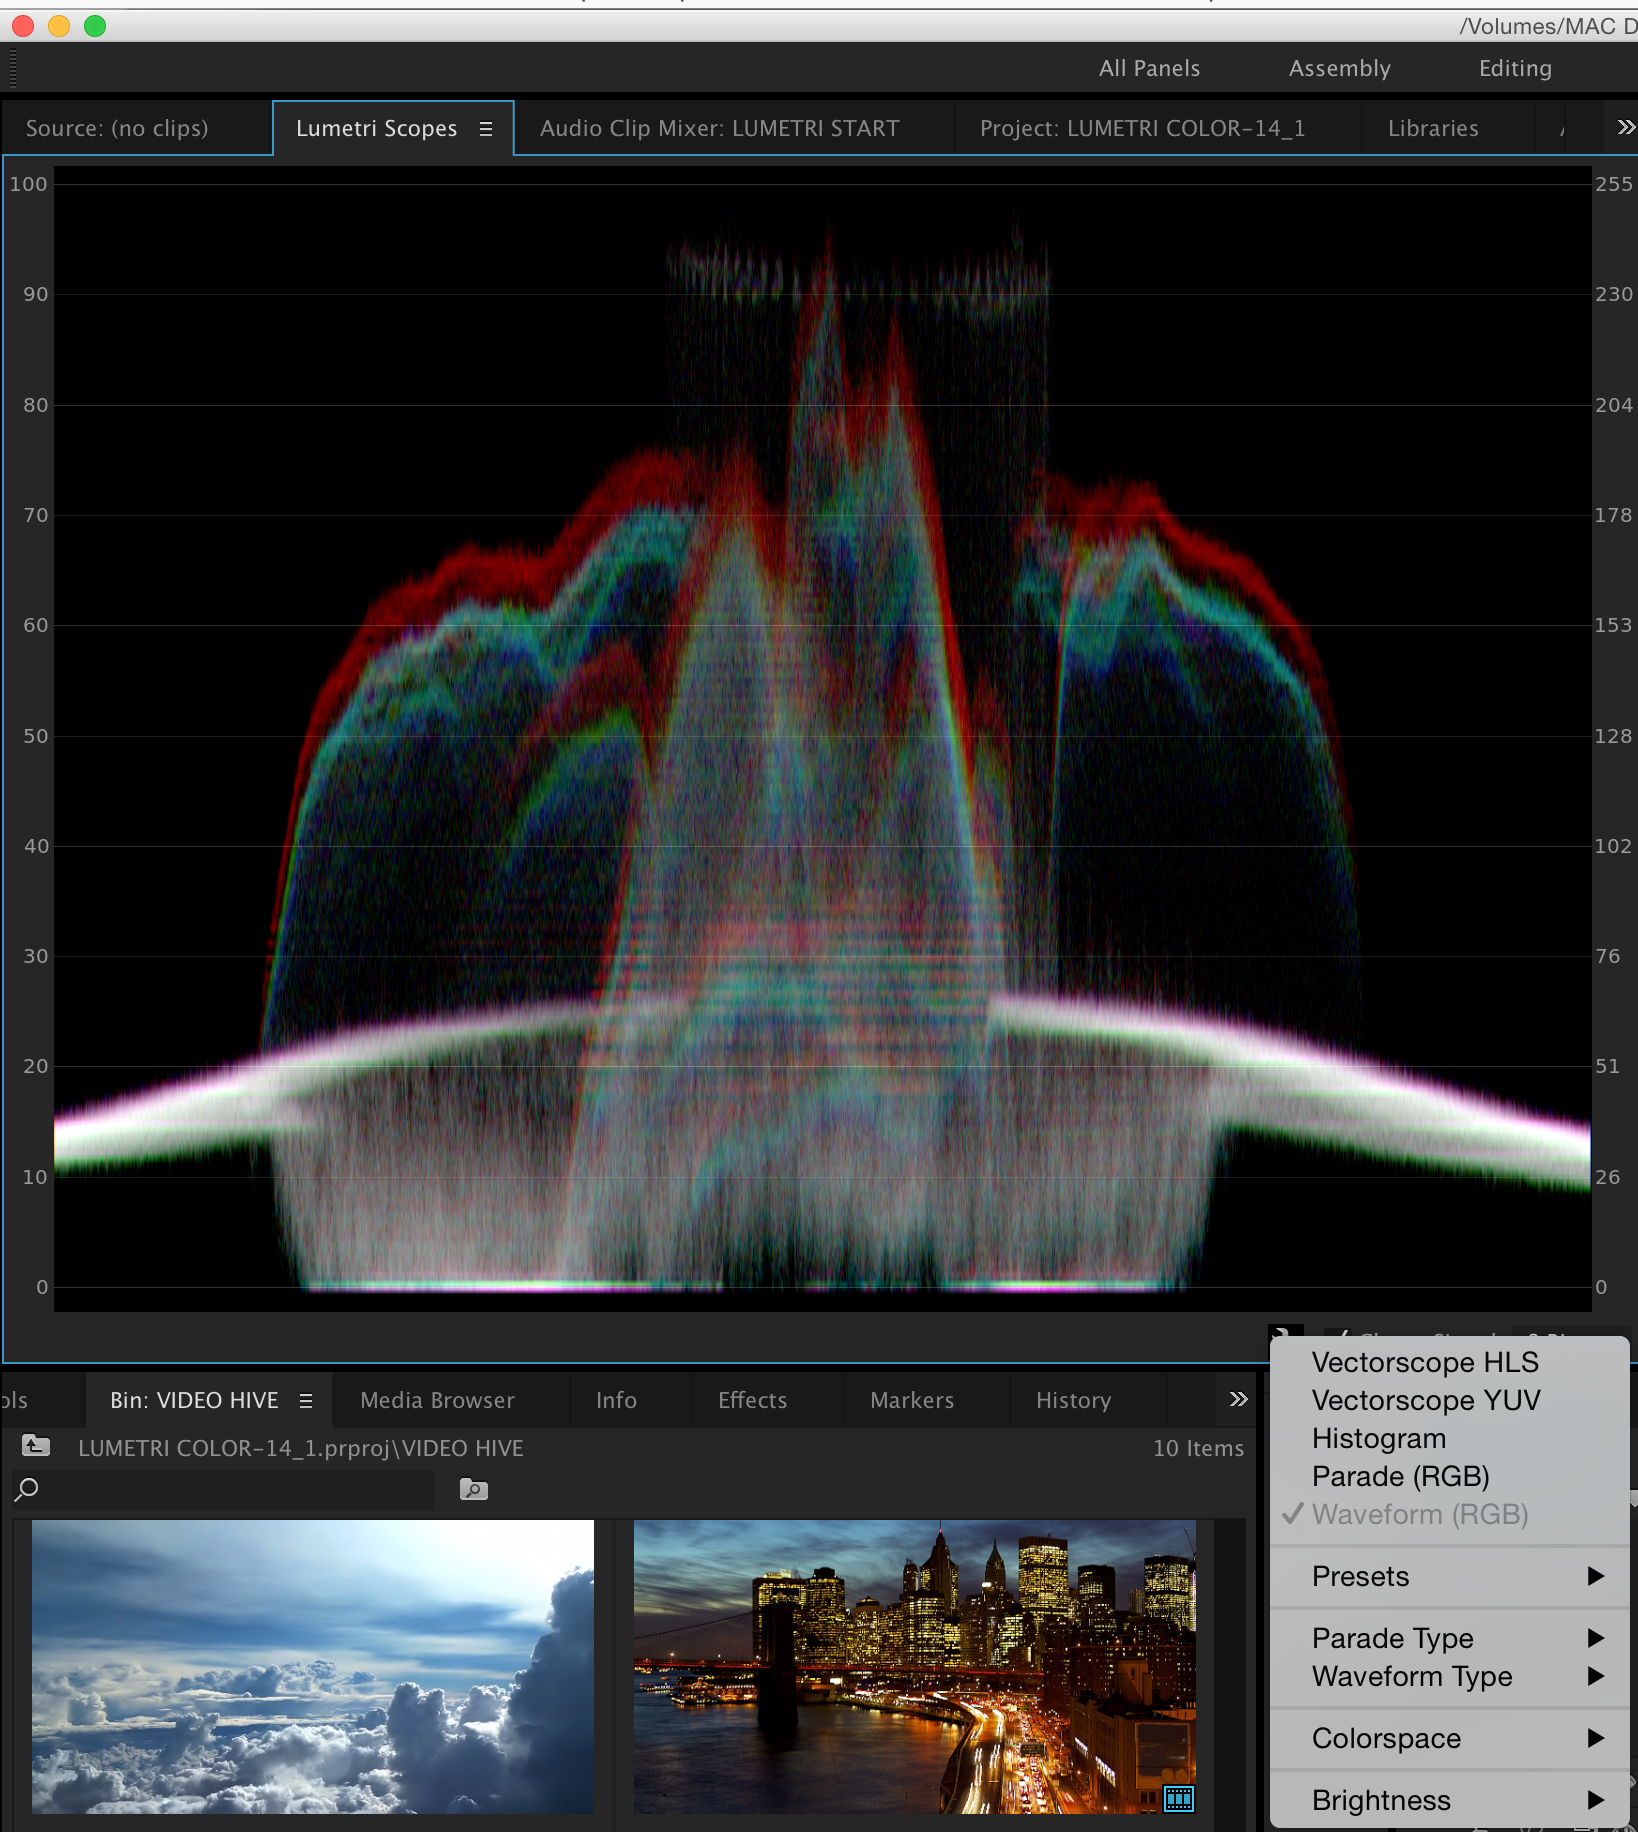Uncheck Waveform (RGB) in context menu

pos(1449,1514)
